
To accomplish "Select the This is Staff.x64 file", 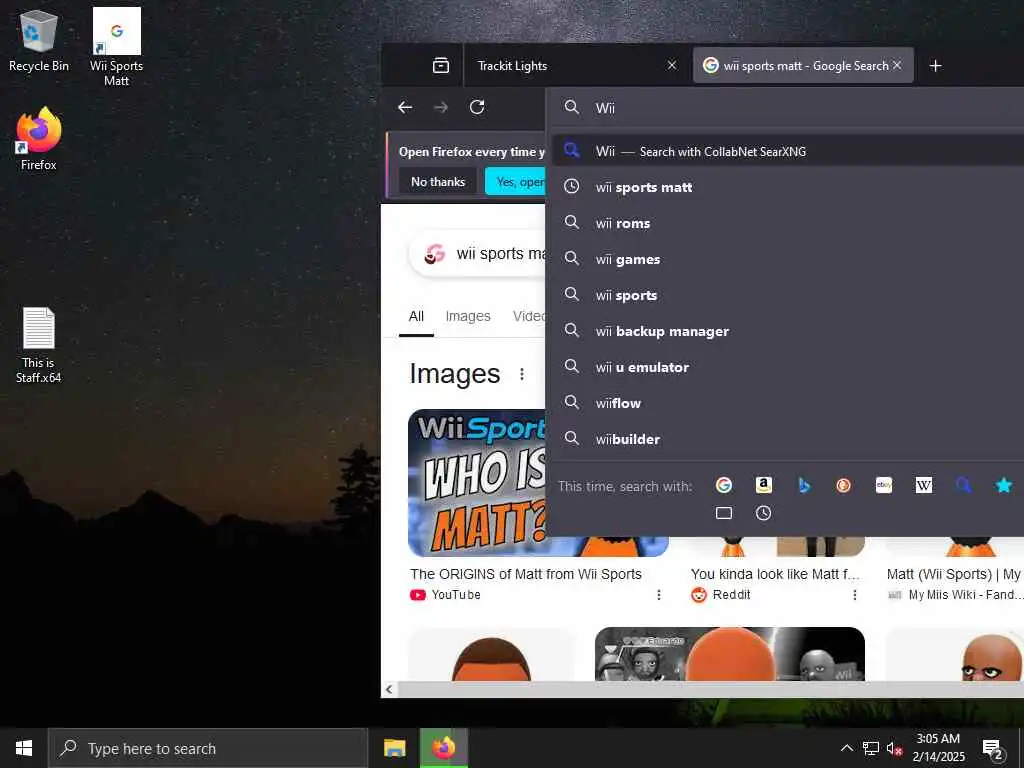I will [39, 345].
